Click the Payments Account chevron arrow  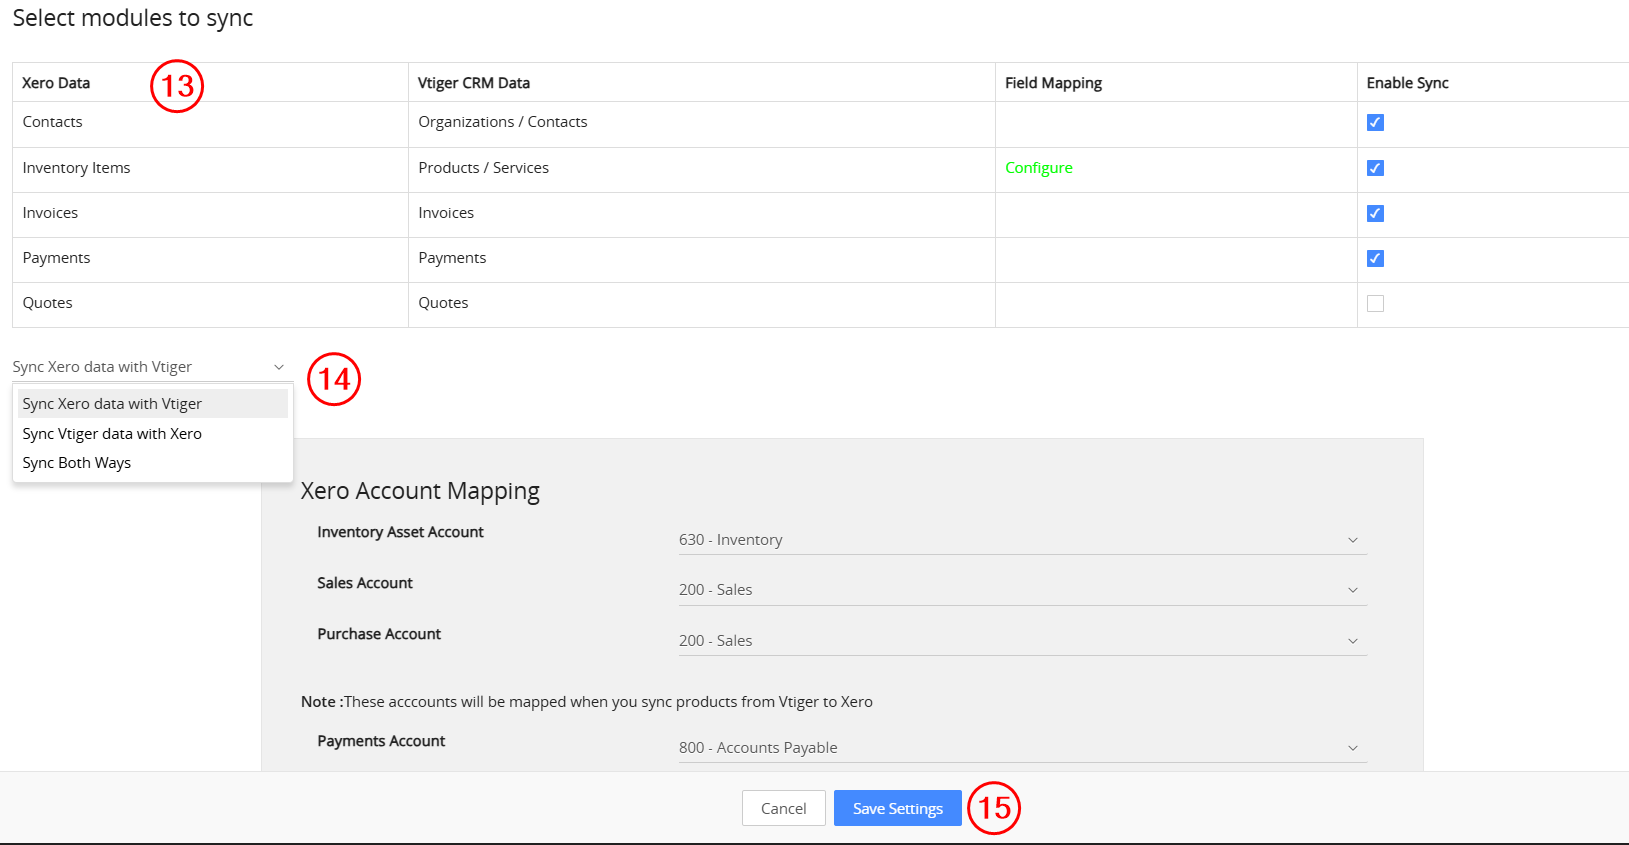pos(1352,748)
